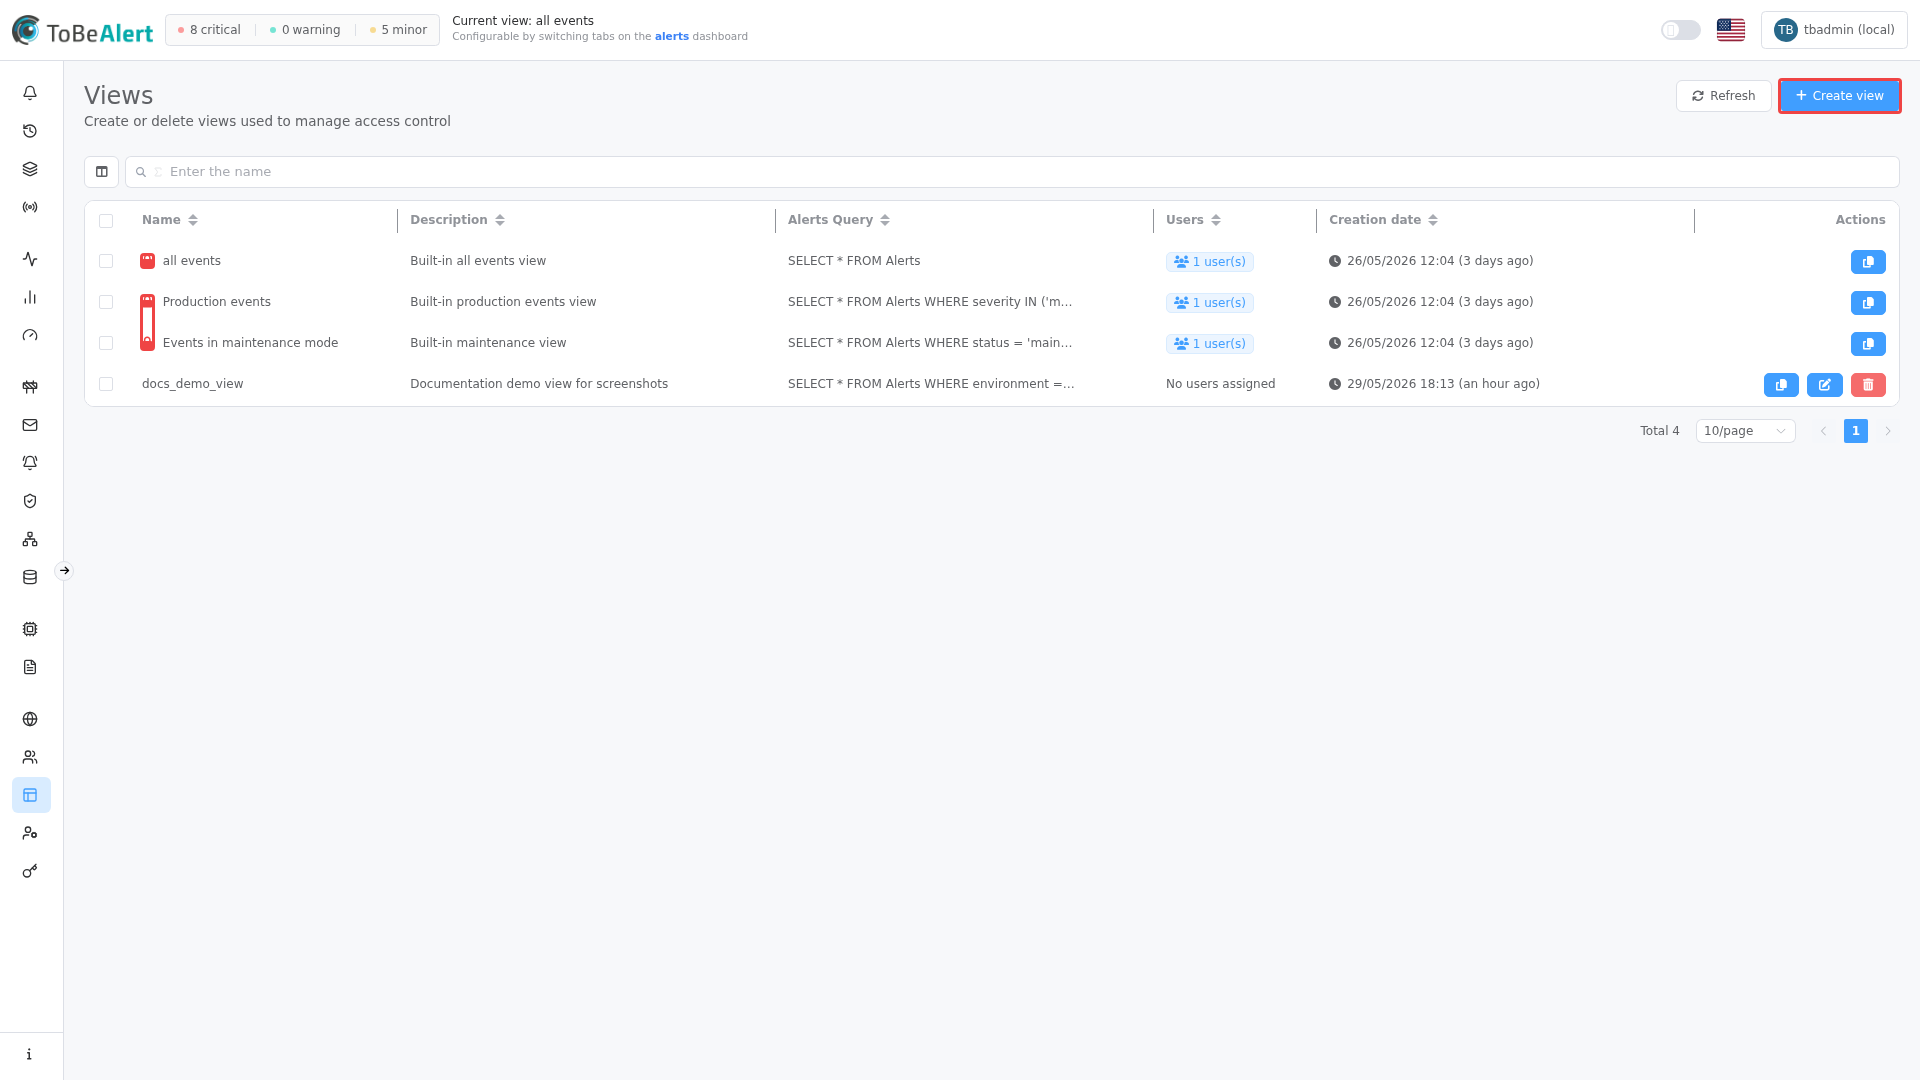The image size is (1920, 1080).
Task: Click the 'SELECT * FROM Alerts' query cell
Action: 854,261
